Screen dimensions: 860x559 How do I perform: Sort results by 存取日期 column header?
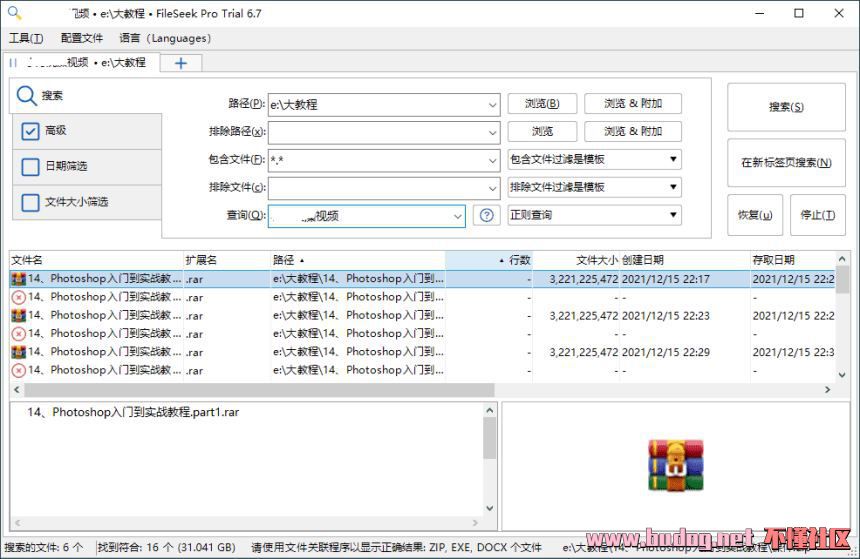click(793, 260)
